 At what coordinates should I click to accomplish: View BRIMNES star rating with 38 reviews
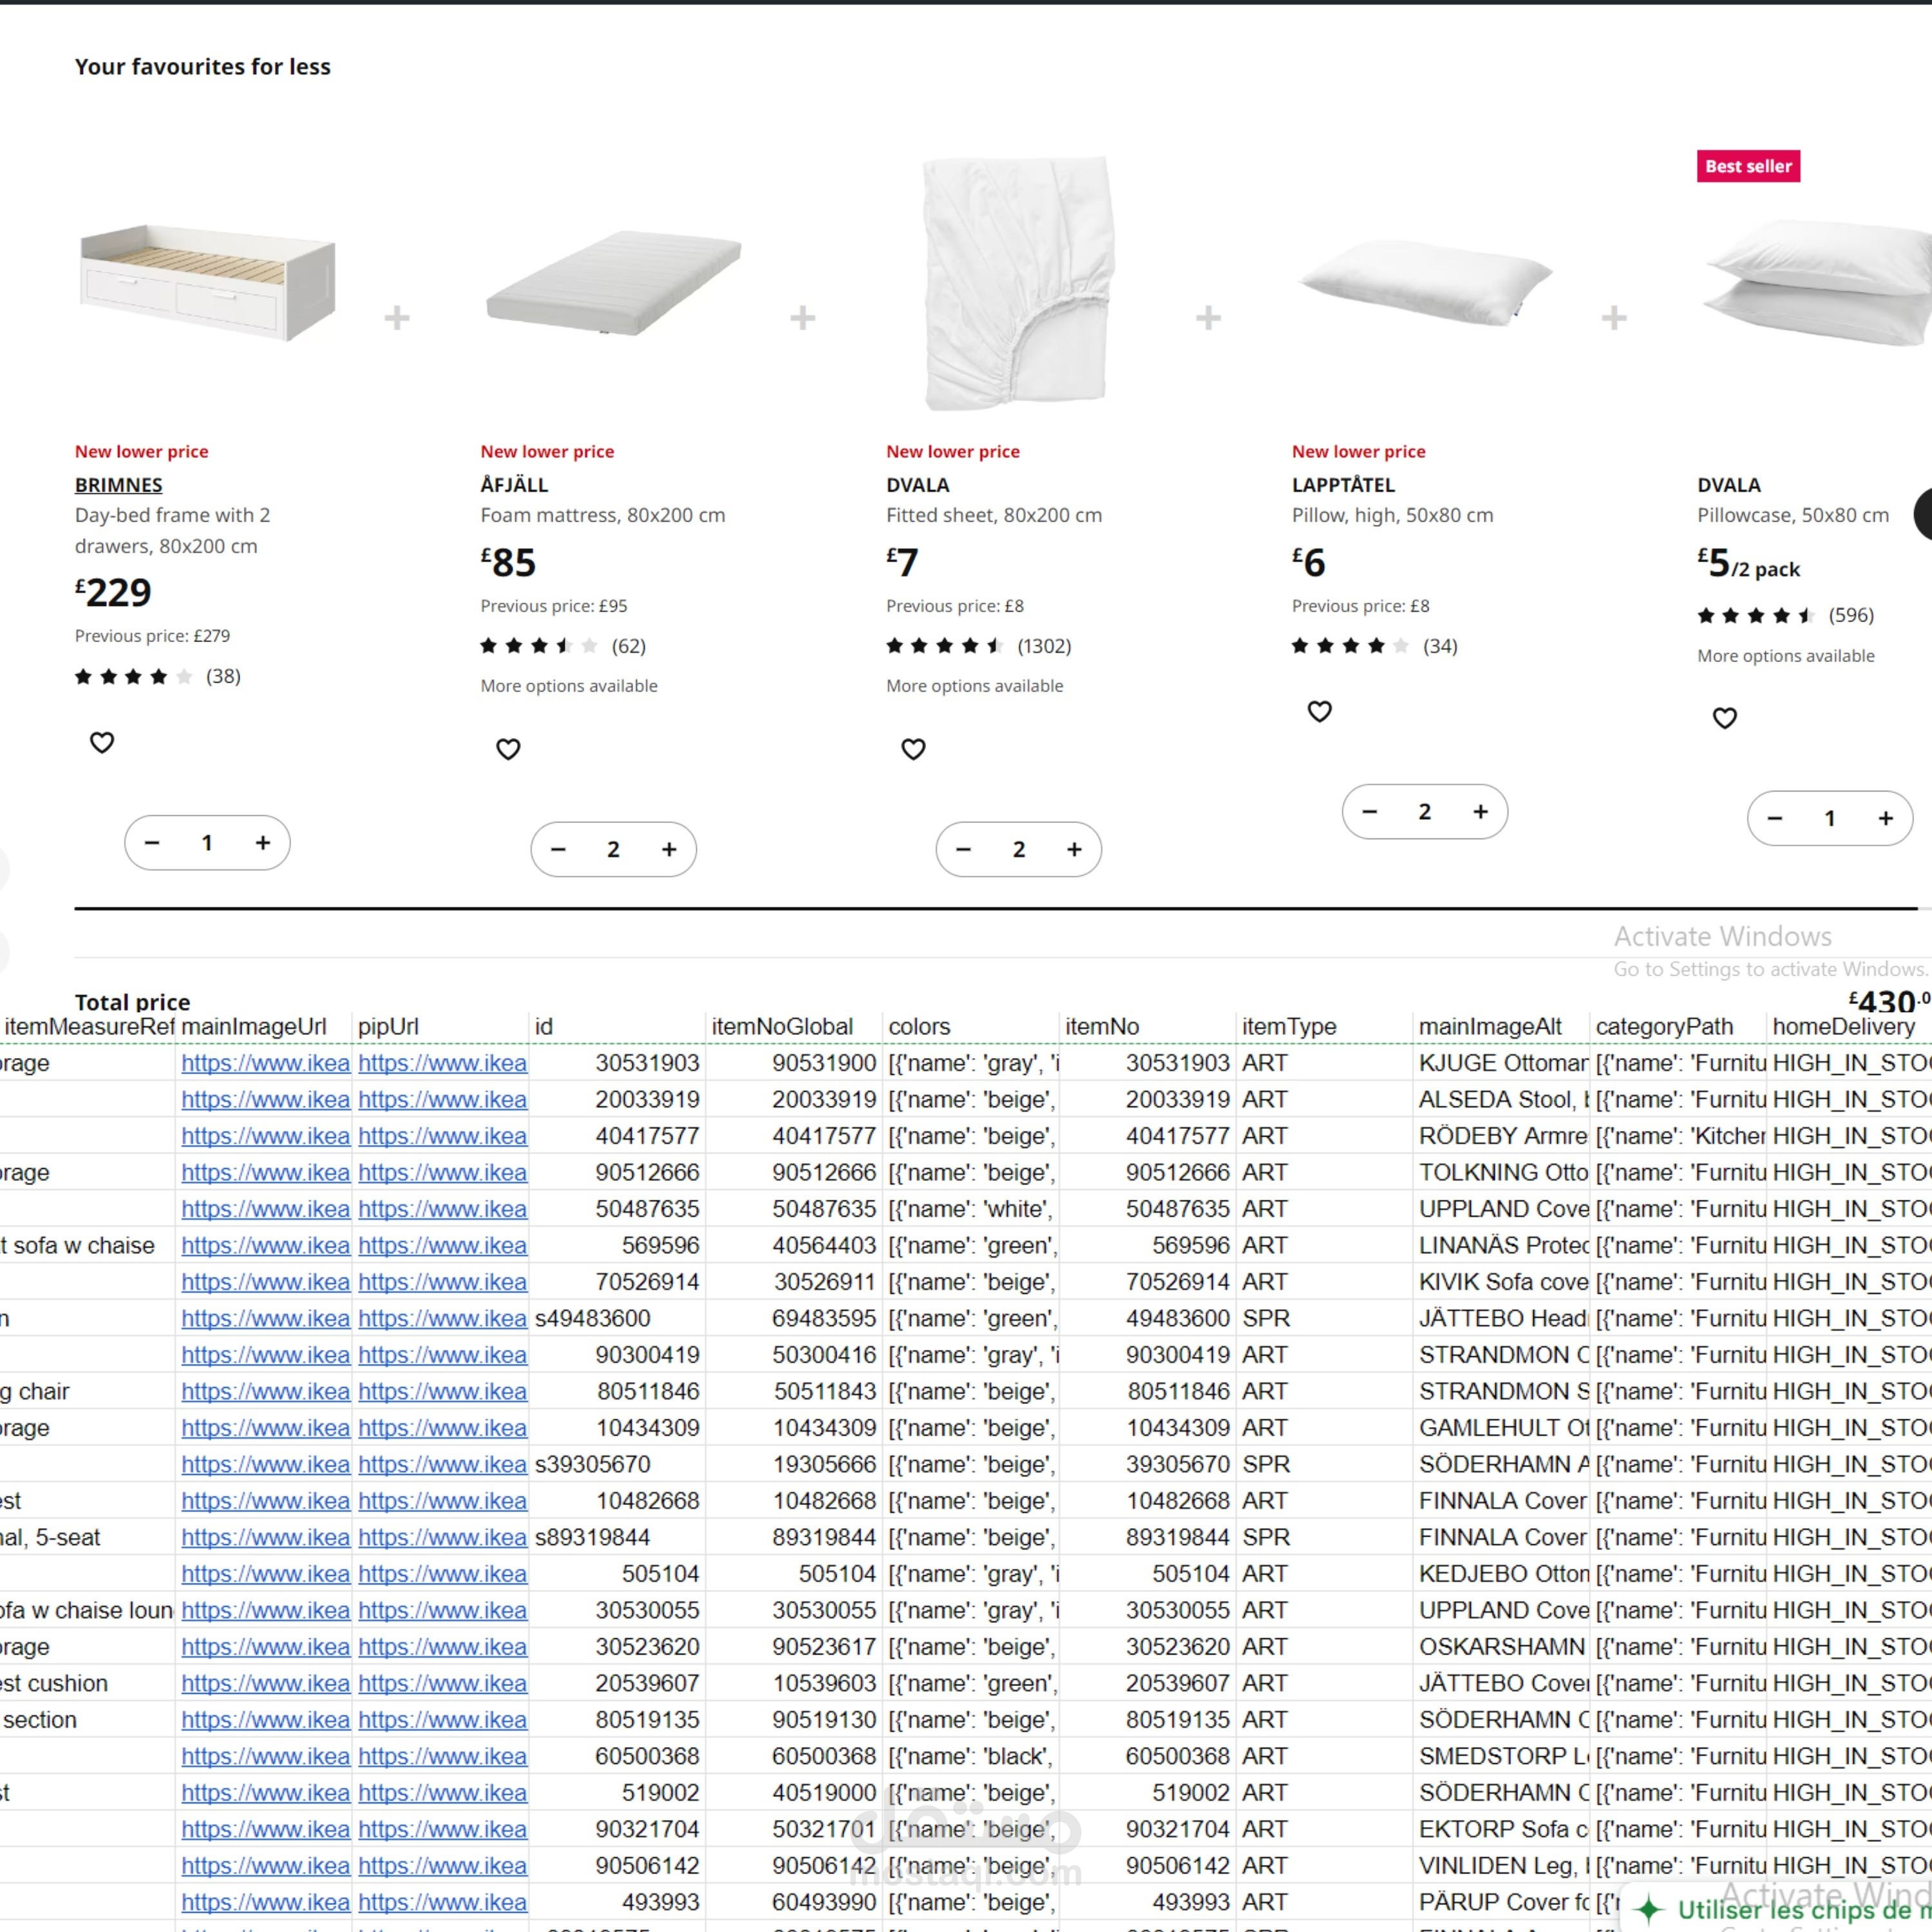point(158,677)
